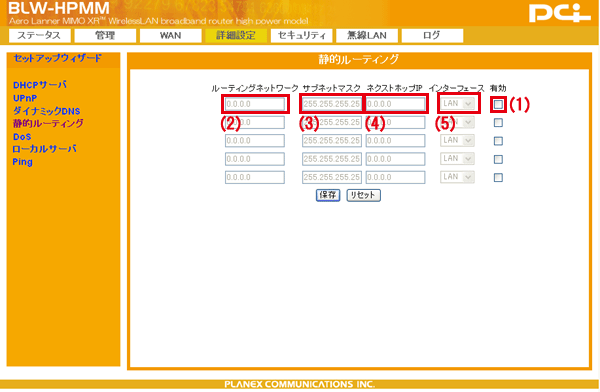Open fifth row interface LAN dropdown
Image resolution: width=600 pixels, height=392 pixels.
pyautogui.click(x=457, y=177)
